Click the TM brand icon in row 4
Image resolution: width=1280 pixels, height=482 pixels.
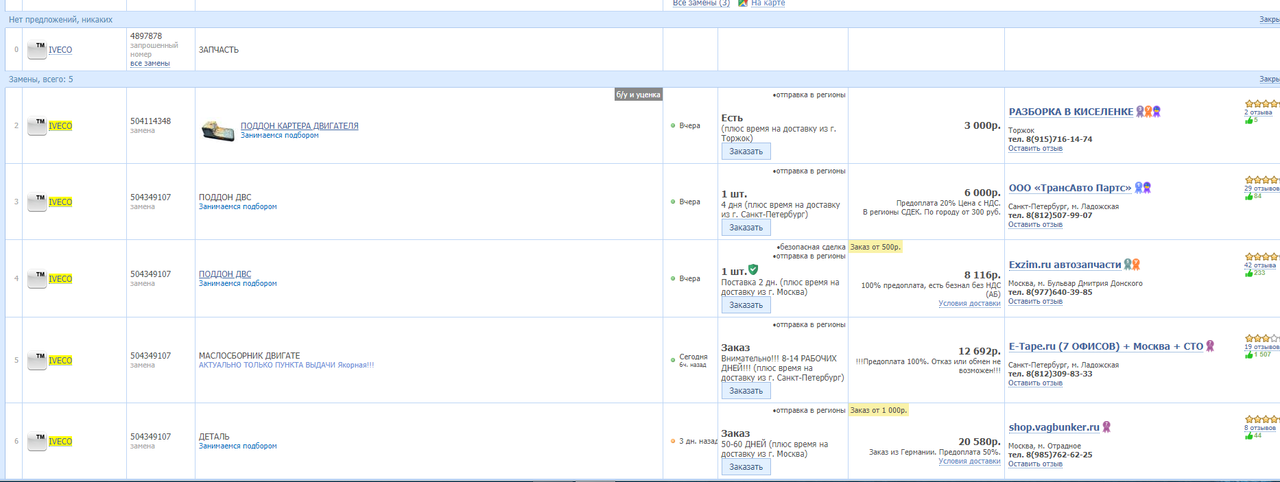[x=37, y=279]
